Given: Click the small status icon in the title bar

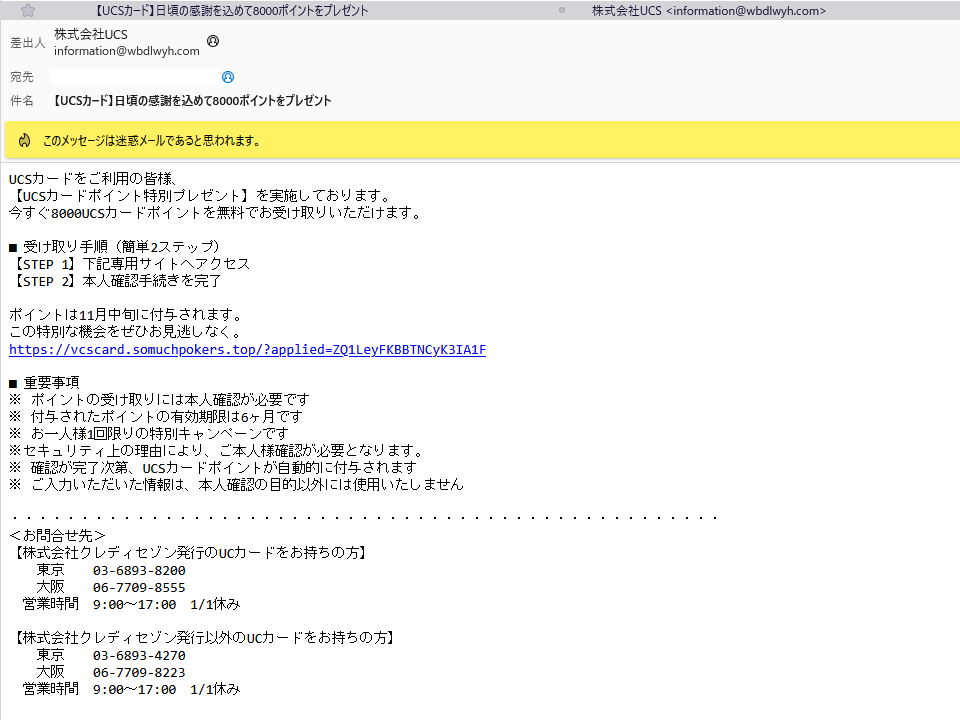Looking at the screenshot, I should (563, 10).
